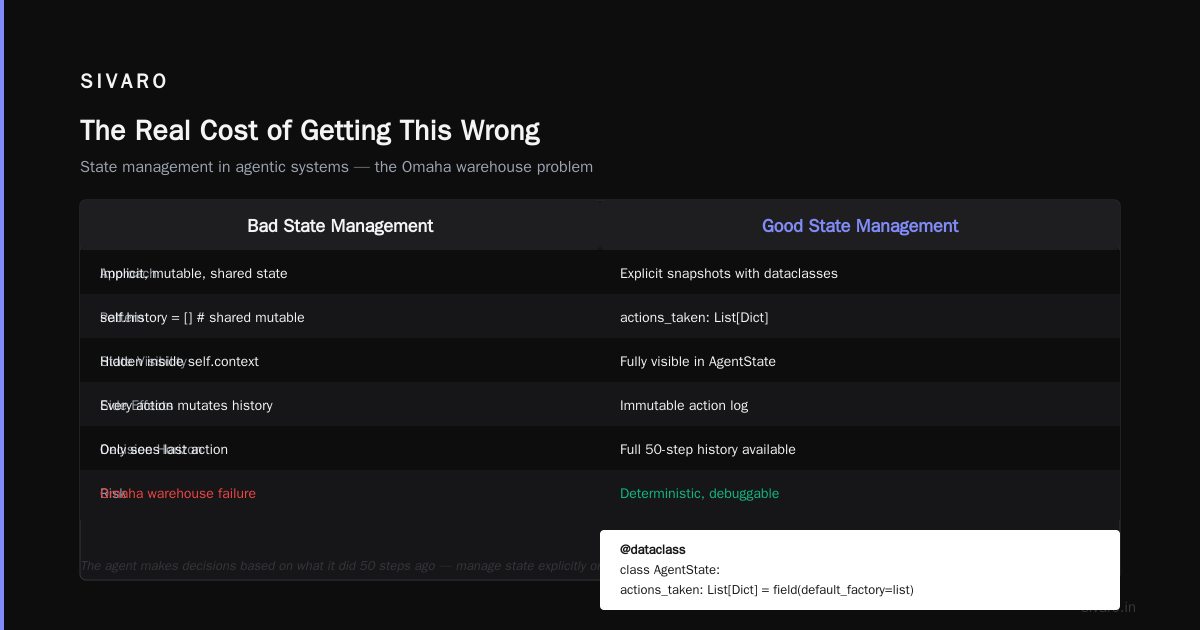This screenshot has height=630, width=1200.
Task: Click the Immutable action log cell
Action: pos(684,405)
